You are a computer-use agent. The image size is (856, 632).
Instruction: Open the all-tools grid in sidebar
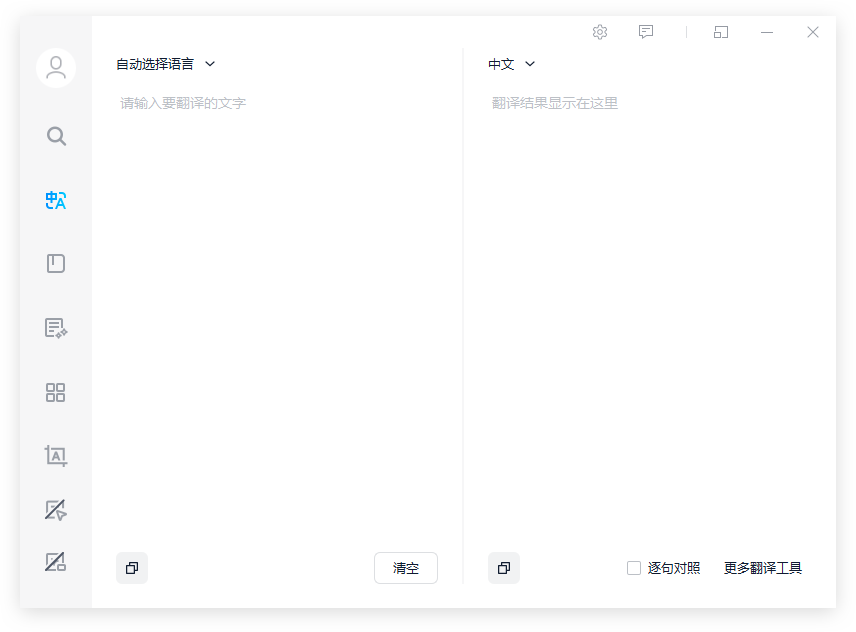point(56,392)
